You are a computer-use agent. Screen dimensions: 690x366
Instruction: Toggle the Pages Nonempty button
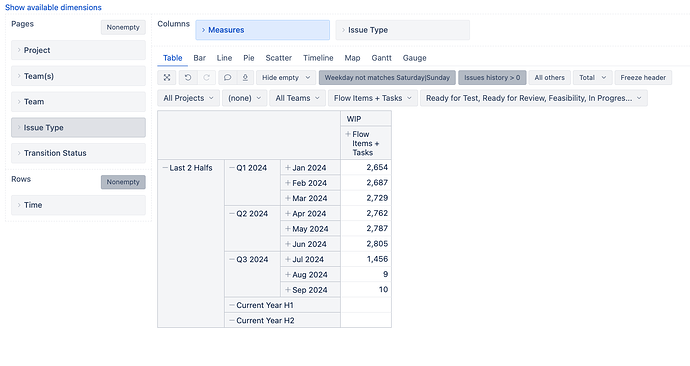123,27
